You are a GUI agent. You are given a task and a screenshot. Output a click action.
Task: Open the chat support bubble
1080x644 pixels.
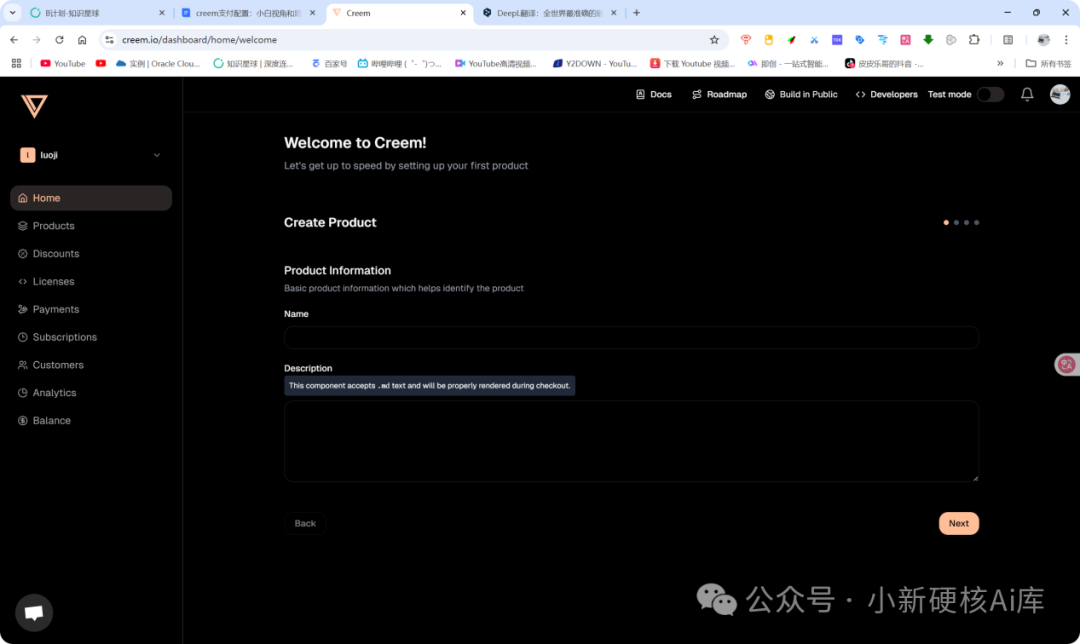coord(34,612)
